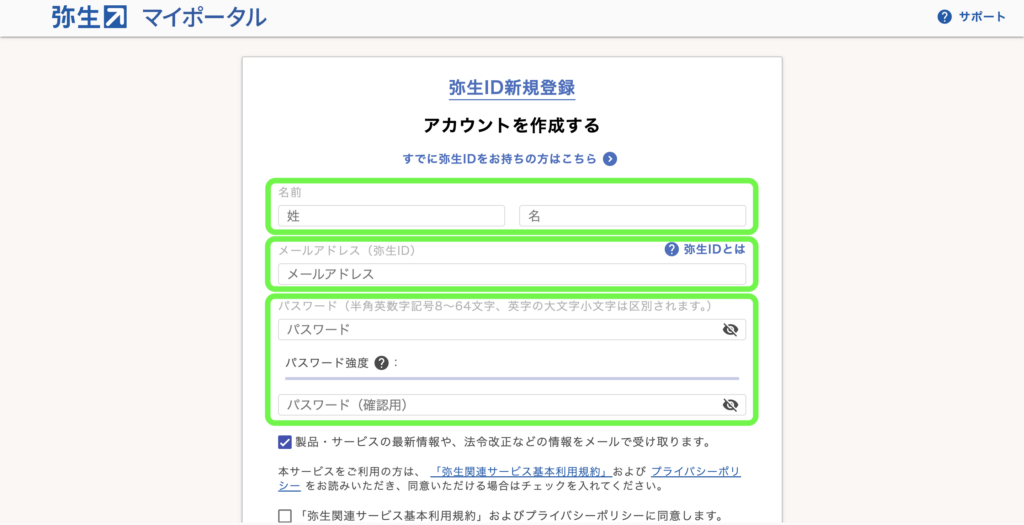The image size is (1024, 525).
Task: Click すでに弥生IDをお持ちの方はこちら link
Action: pos(500,159)
